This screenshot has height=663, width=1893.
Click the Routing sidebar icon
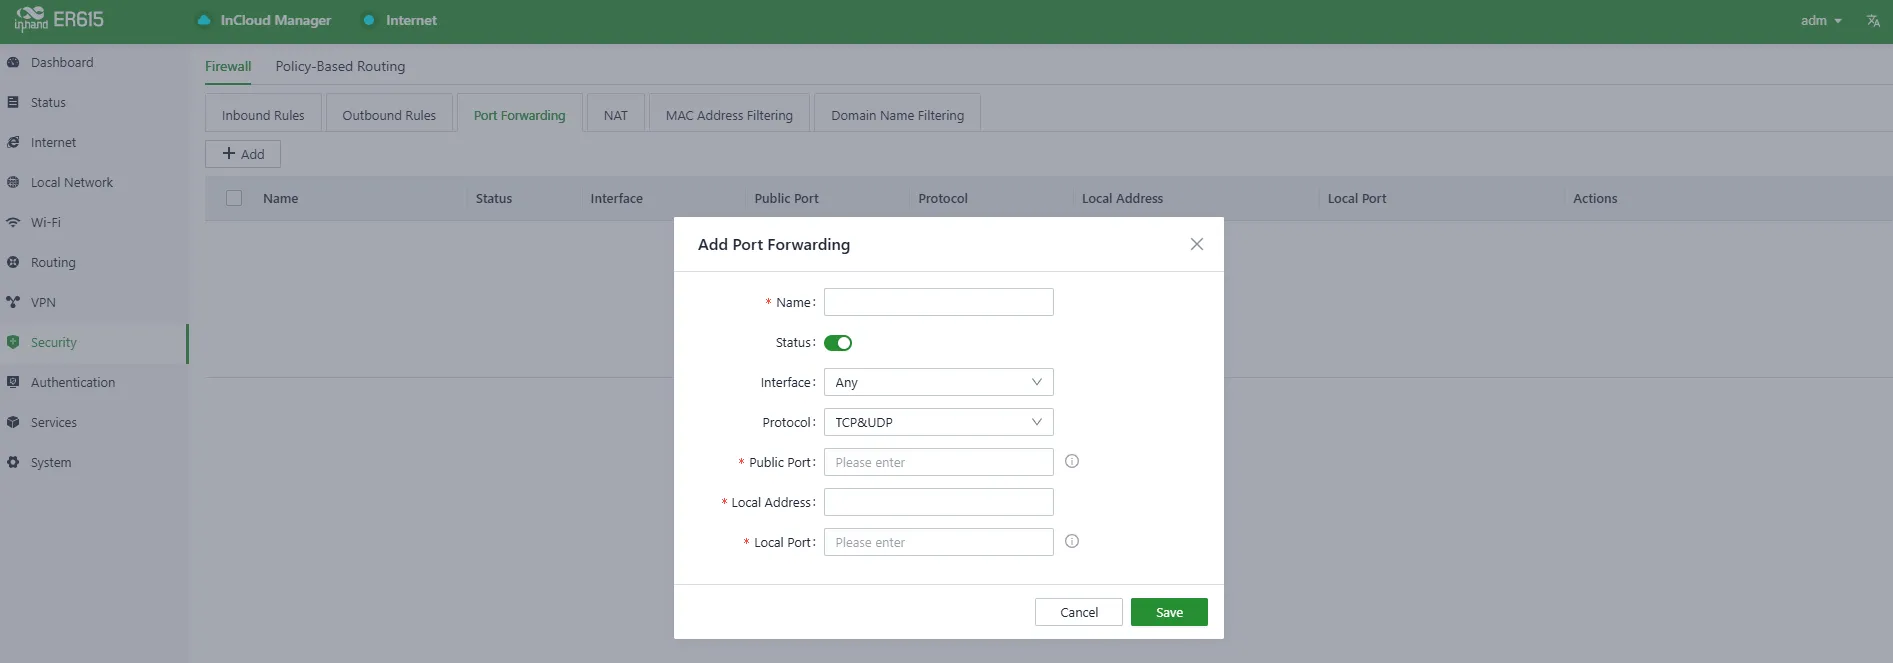pyautogui.click(x=13, y=262)
